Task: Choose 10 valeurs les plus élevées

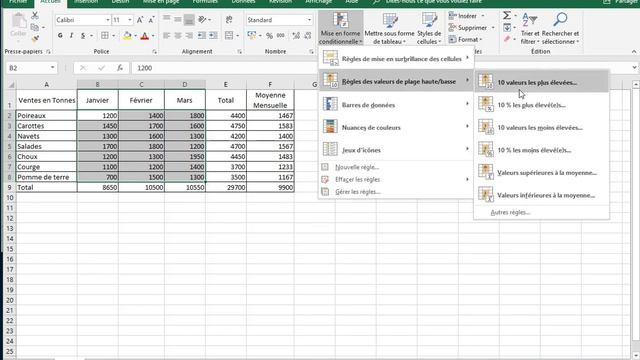Action: (541, 82)
